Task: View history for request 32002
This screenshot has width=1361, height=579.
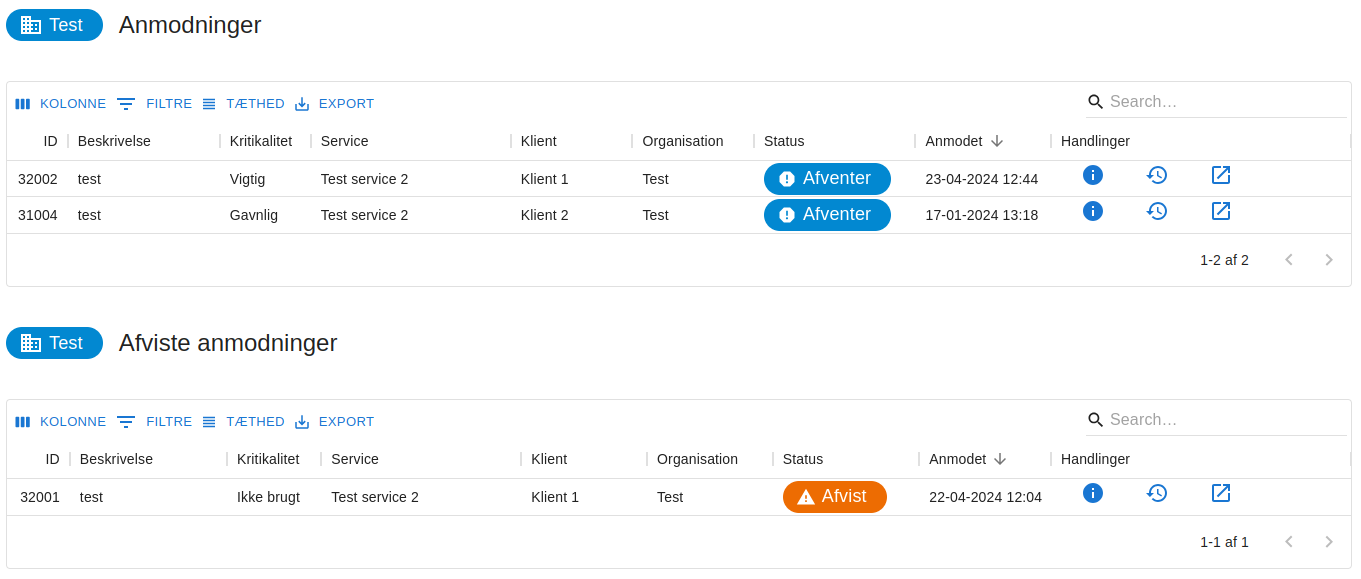Action: tap(1157, 175)
